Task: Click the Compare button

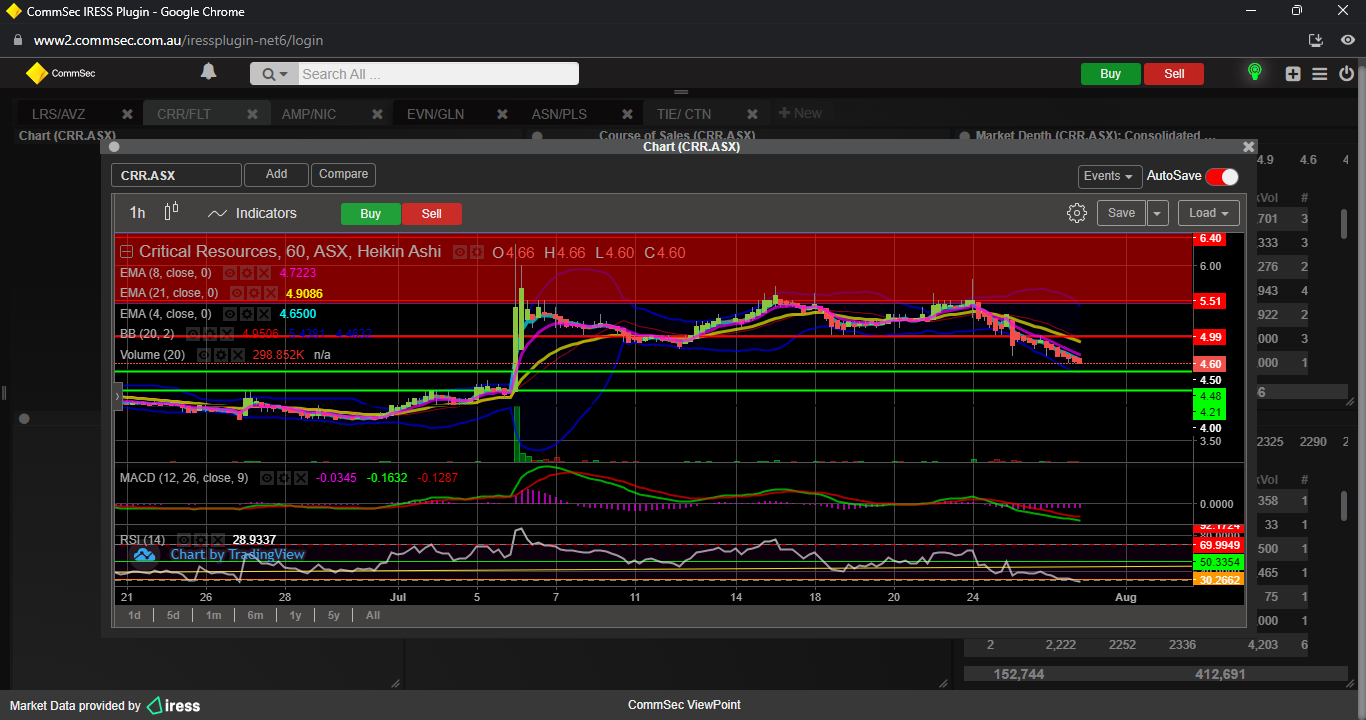Action: pyautogui.click(x=343, y=174)
